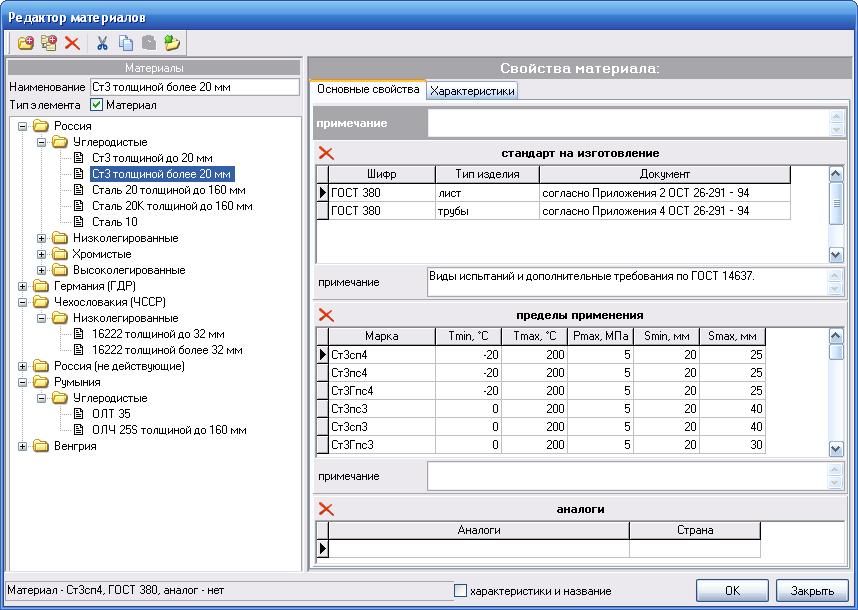Expand the 'Германия (ГДР)' tree node
This screenshot has height=610, width=858.
pos(22,286)
